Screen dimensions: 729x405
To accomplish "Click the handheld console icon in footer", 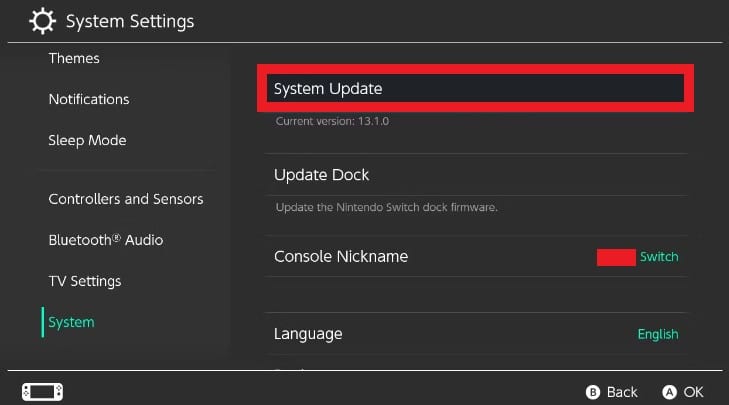I will 42,392.
